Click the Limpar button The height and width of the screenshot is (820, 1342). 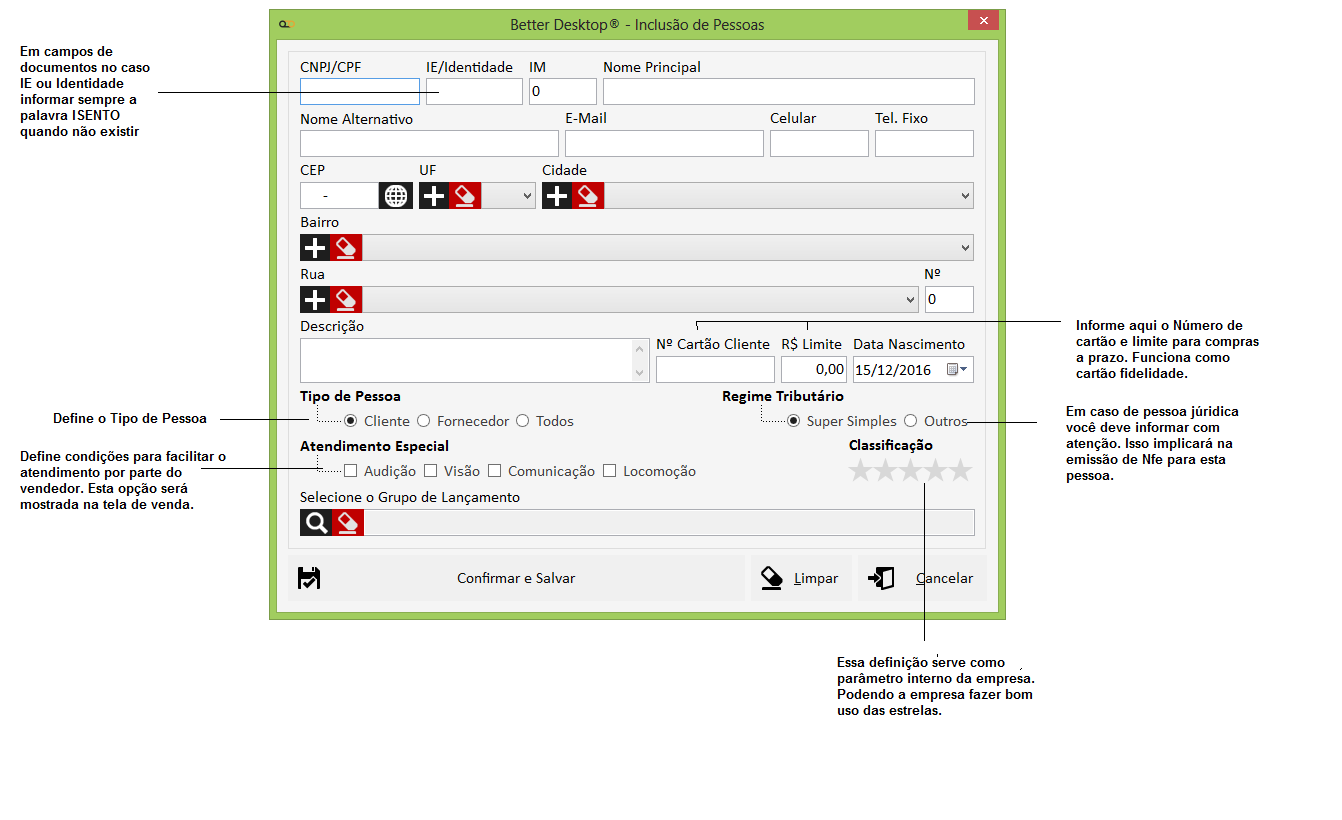pyautogui.click(x=801, y=578)
